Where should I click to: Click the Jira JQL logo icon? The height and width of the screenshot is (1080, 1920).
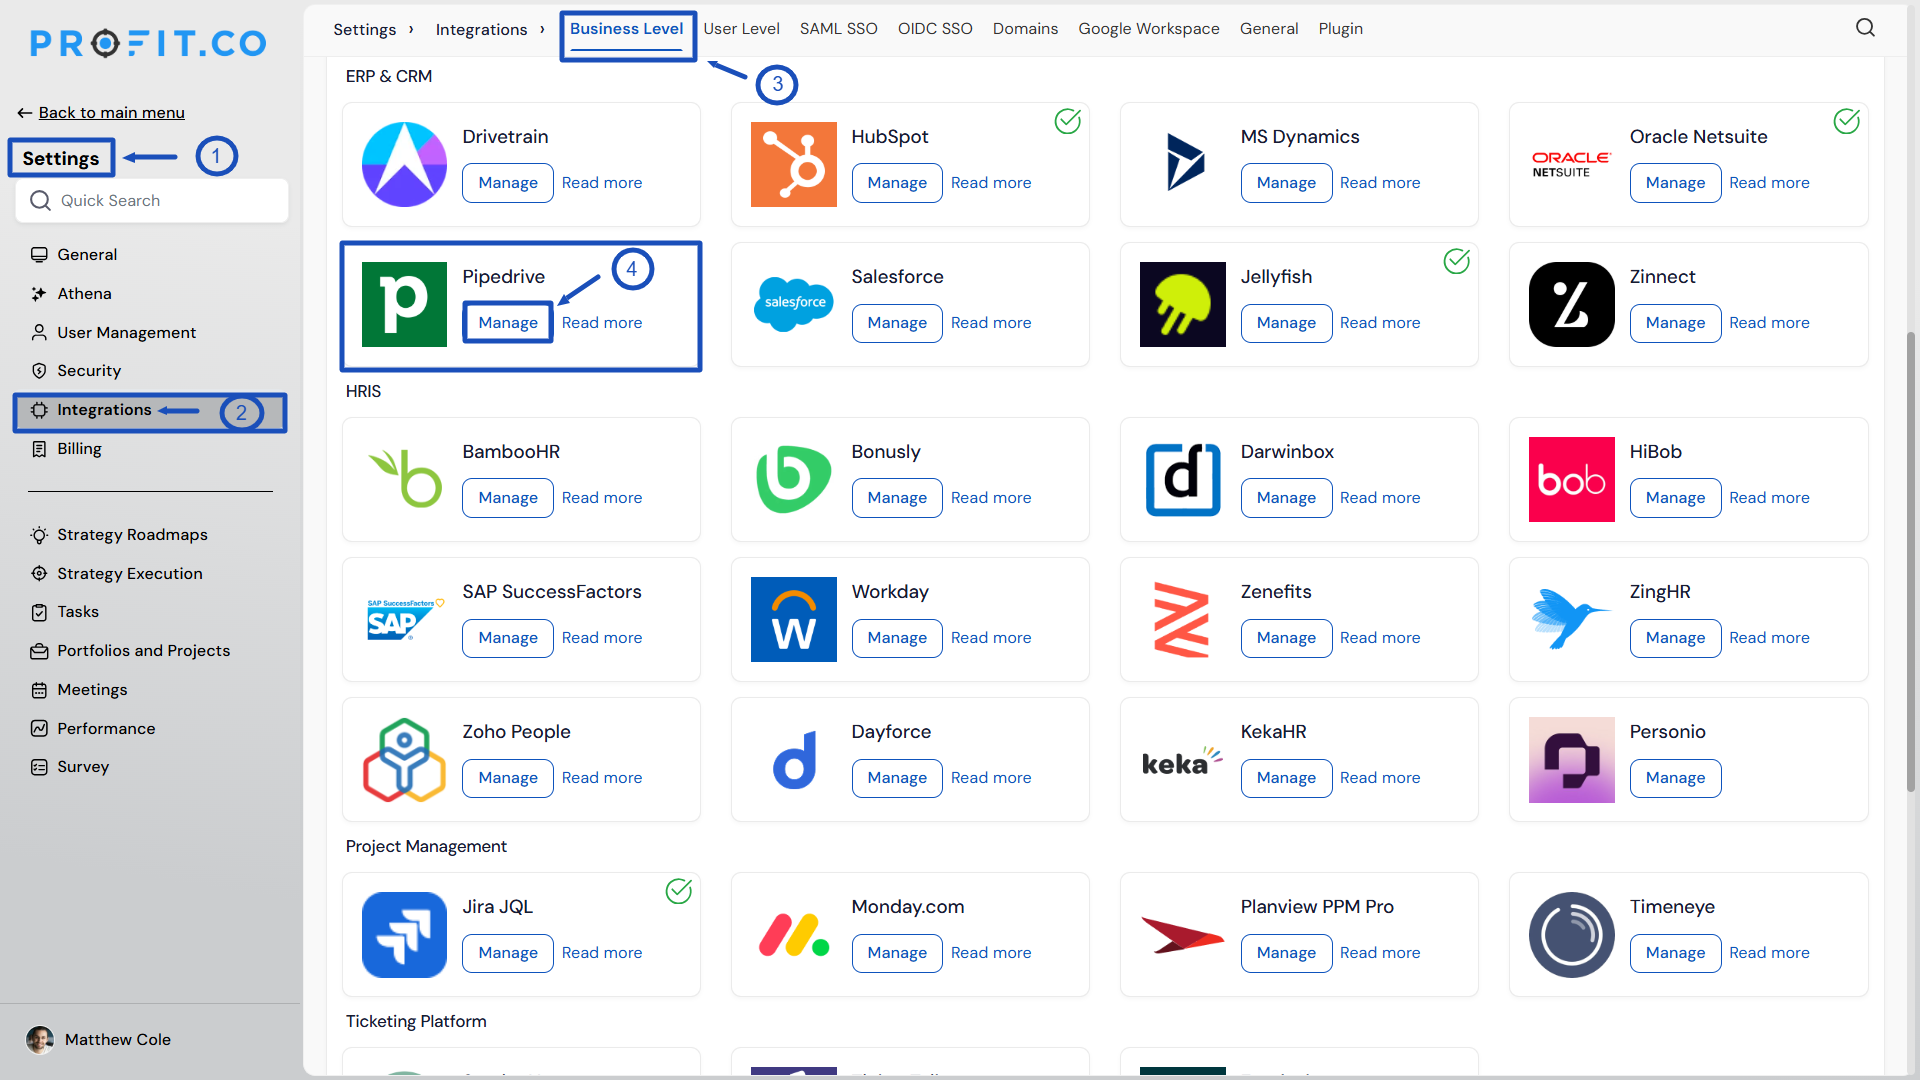[404, 934]
